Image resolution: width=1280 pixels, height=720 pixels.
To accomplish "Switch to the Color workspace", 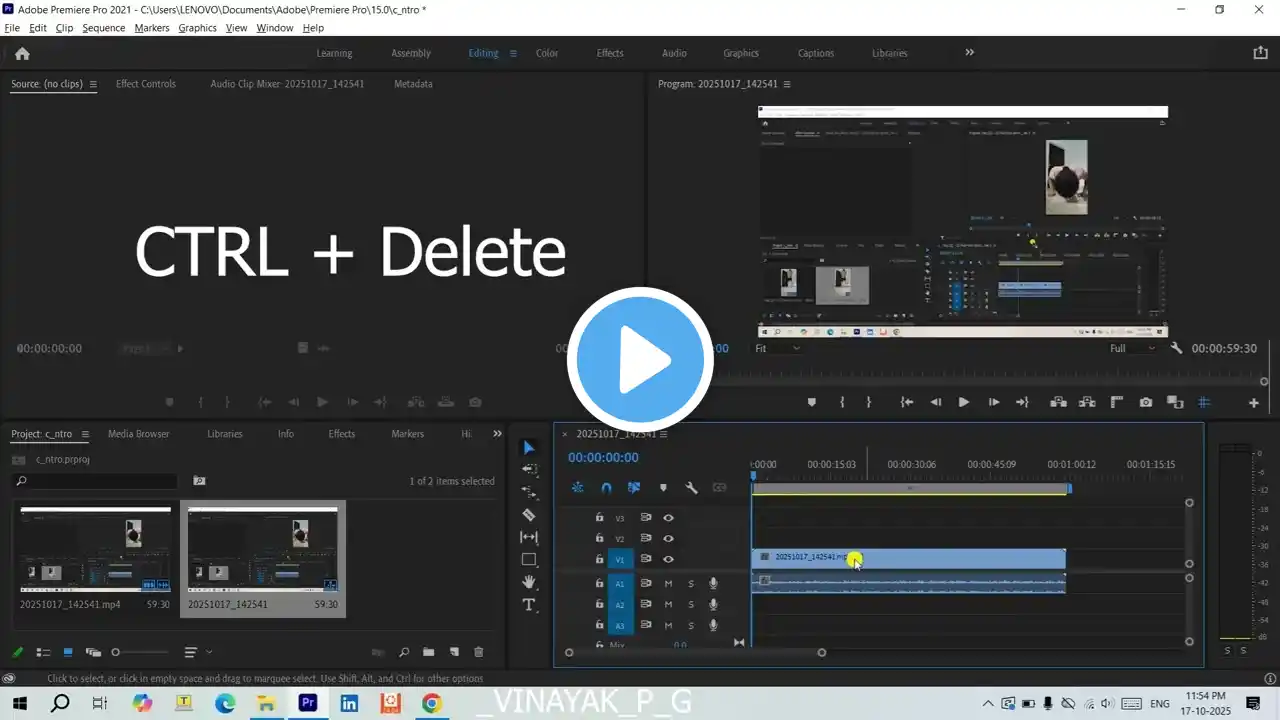I will point(547,53).
